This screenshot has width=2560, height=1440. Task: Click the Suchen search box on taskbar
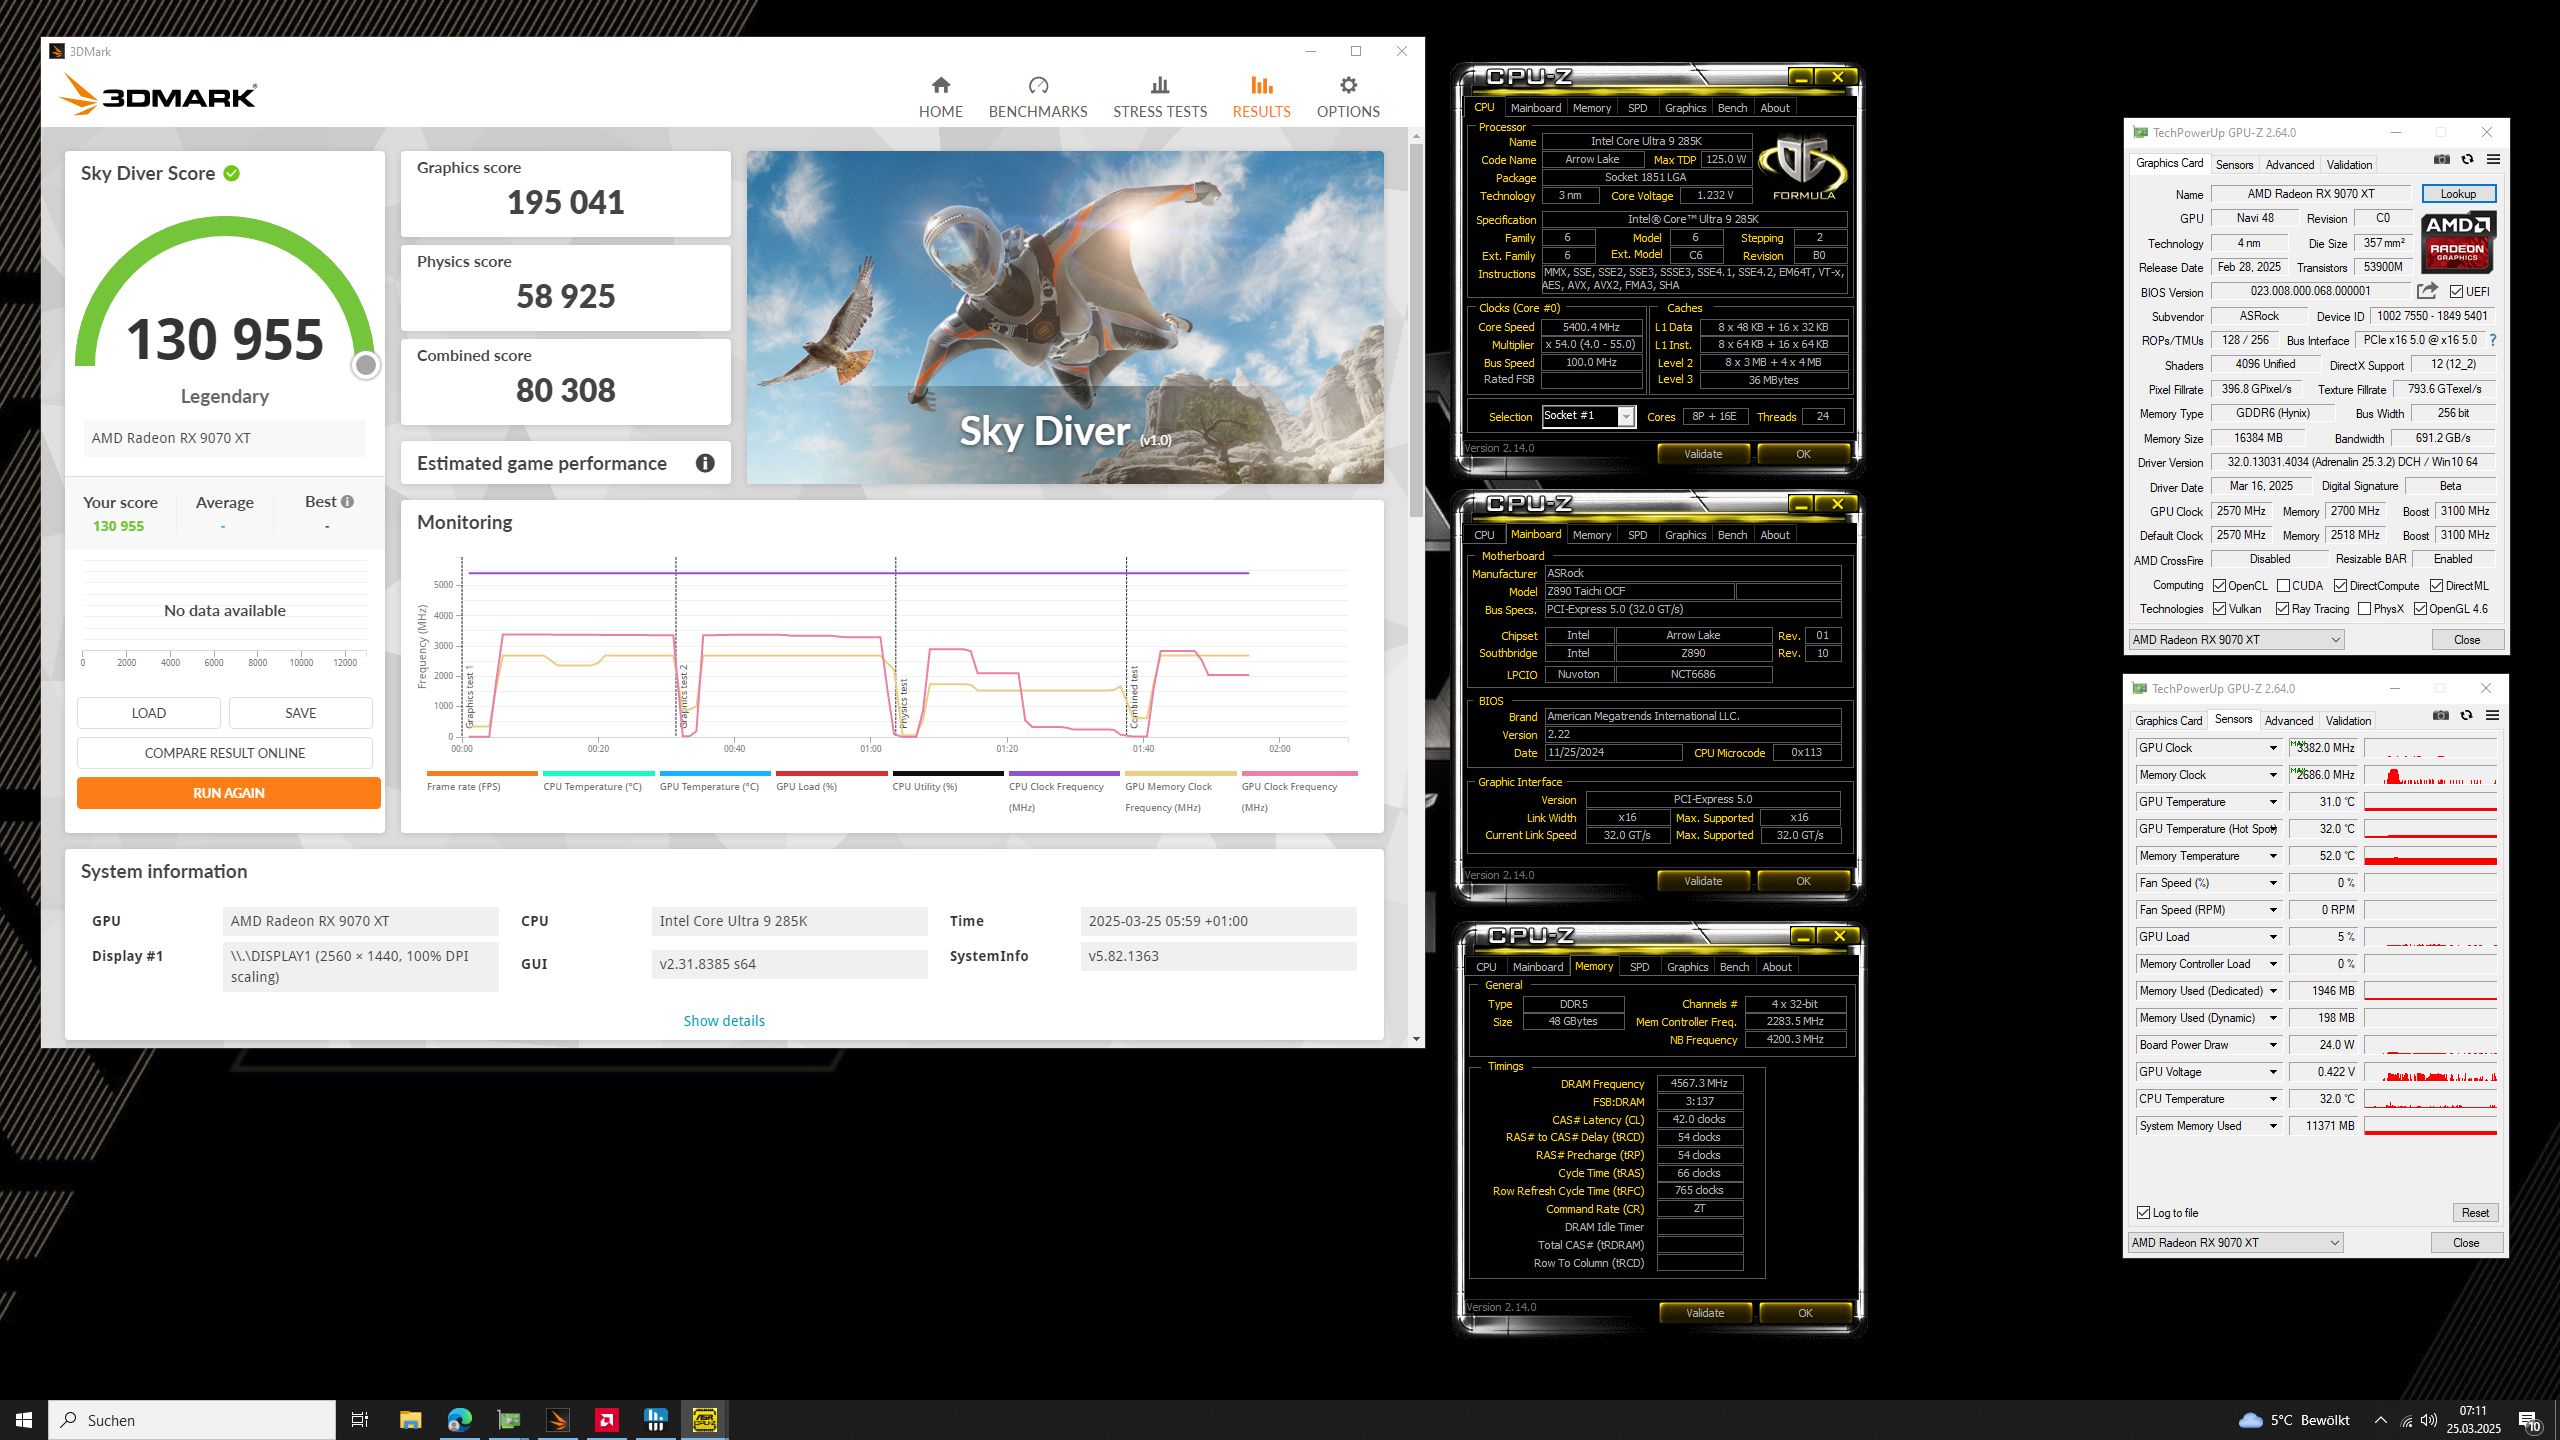point(192,1420)
